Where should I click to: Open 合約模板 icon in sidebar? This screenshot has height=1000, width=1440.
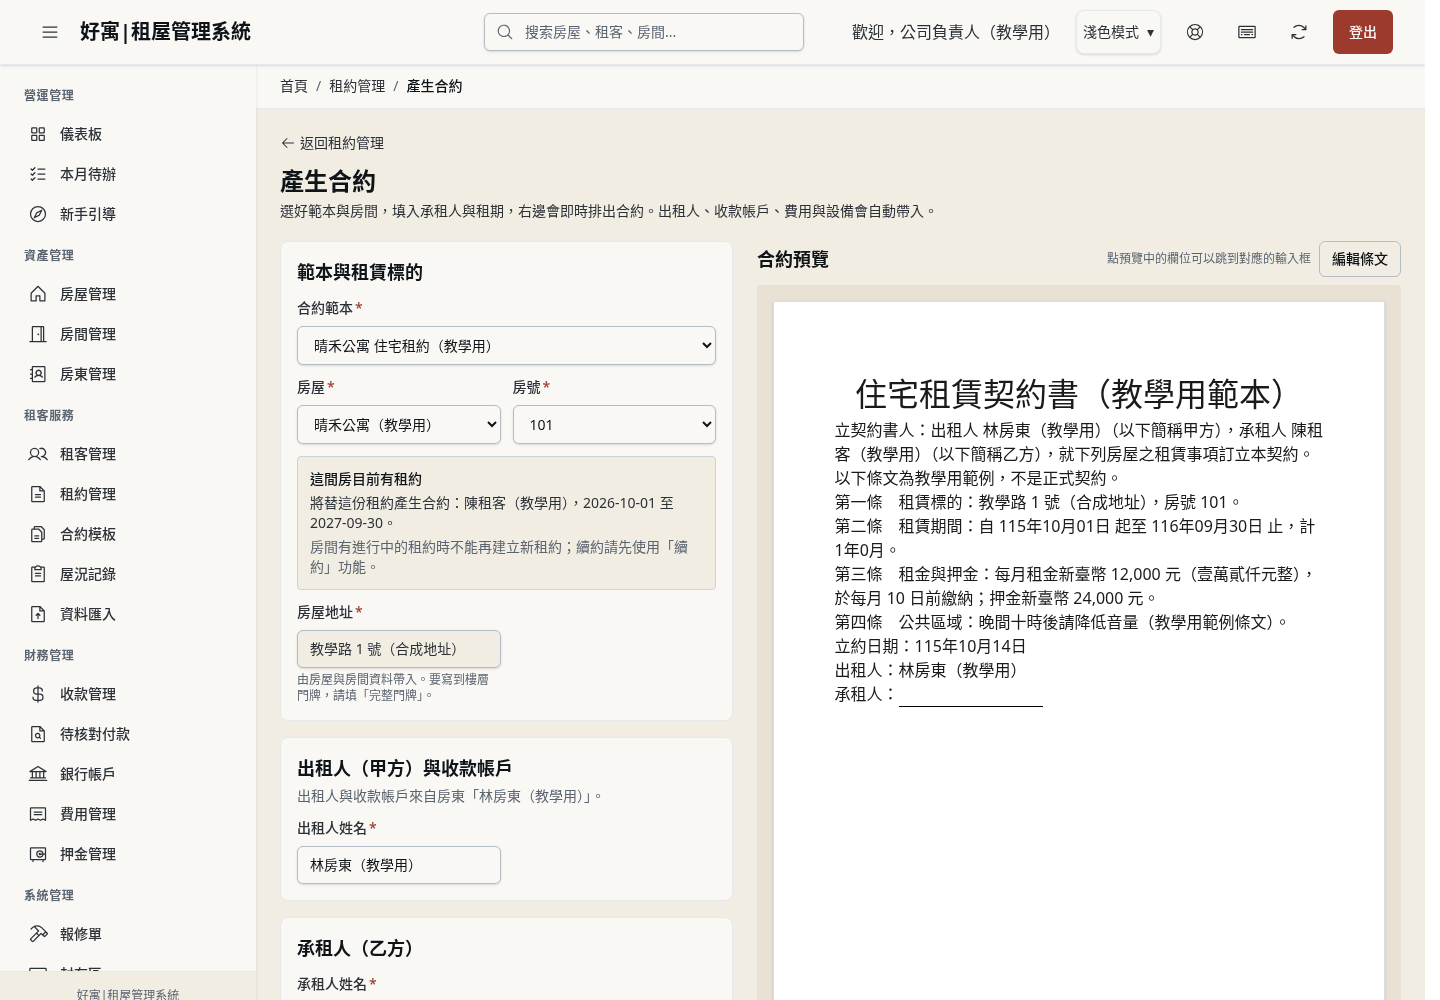click(38, 534)
